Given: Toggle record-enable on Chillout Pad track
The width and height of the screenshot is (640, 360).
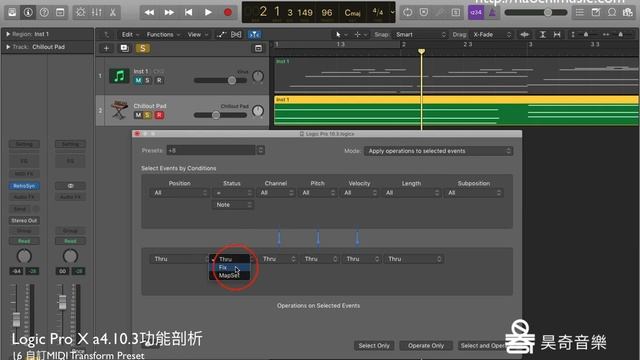Looking at the screenshot, I should coord(159,115).
